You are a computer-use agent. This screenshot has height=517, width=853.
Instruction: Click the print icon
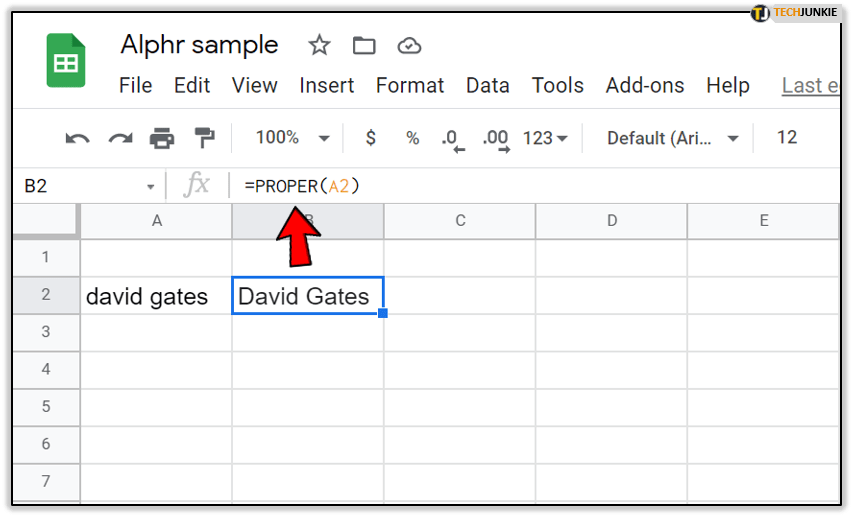click(162, 138)
